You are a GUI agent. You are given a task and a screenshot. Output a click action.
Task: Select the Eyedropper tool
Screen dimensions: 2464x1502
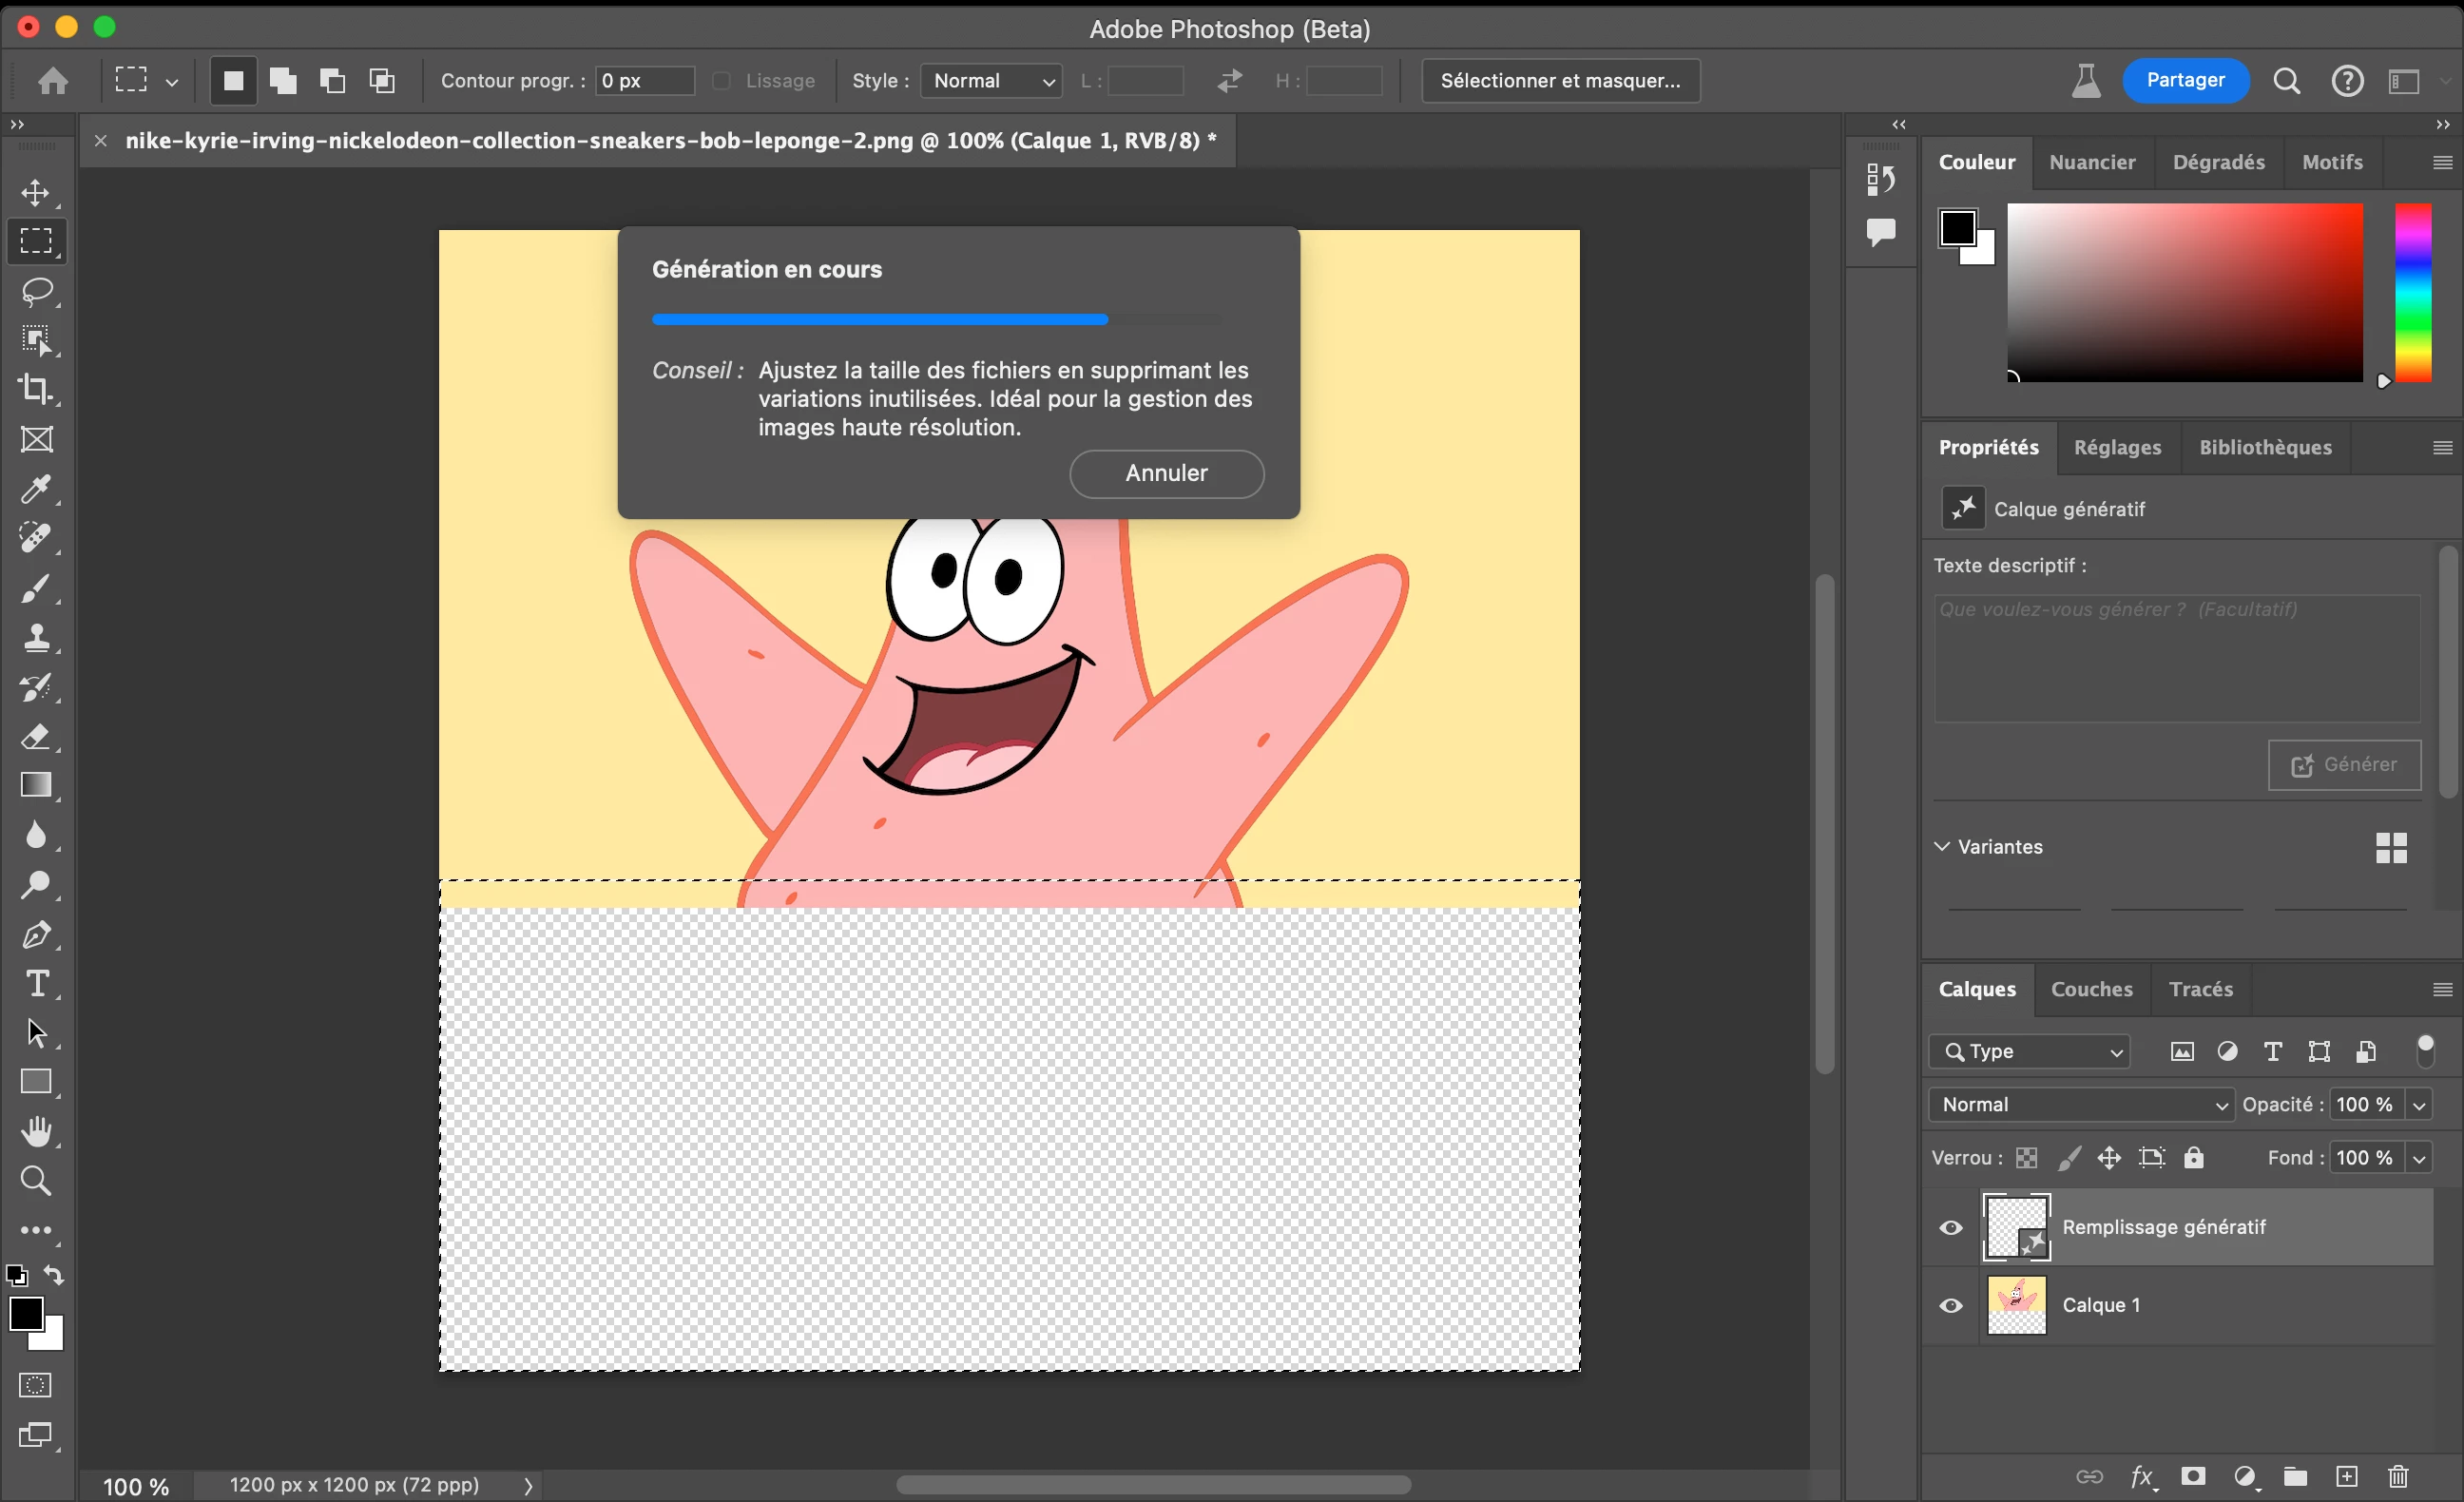[37, 489]
